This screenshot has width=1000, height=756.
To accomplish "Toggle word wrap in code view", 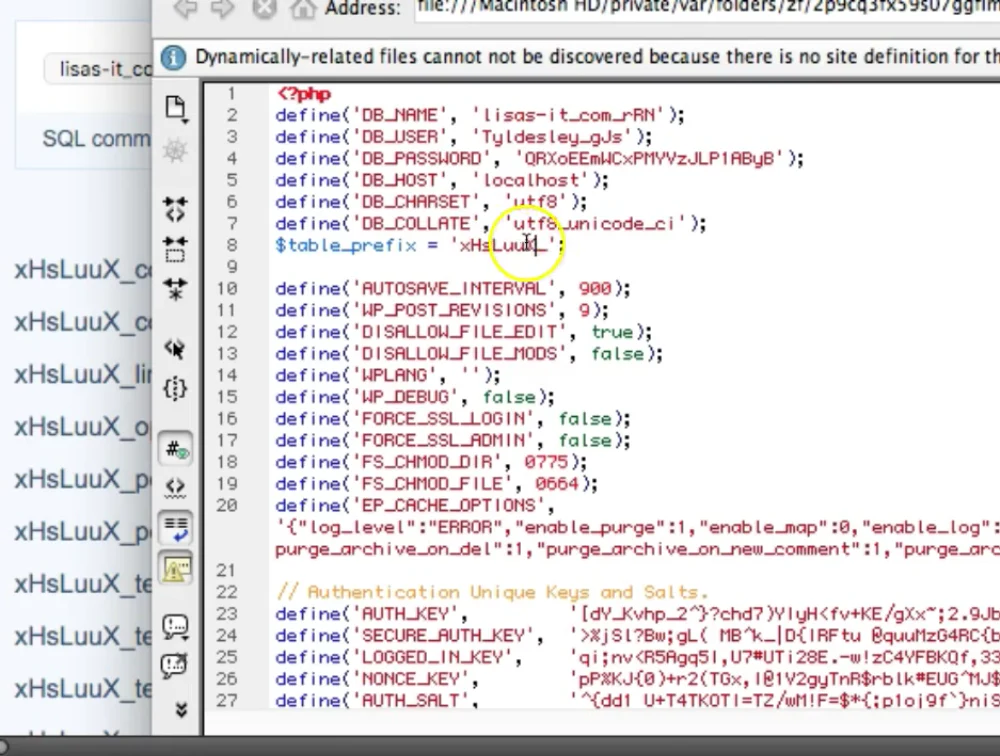I will [176, 528].
